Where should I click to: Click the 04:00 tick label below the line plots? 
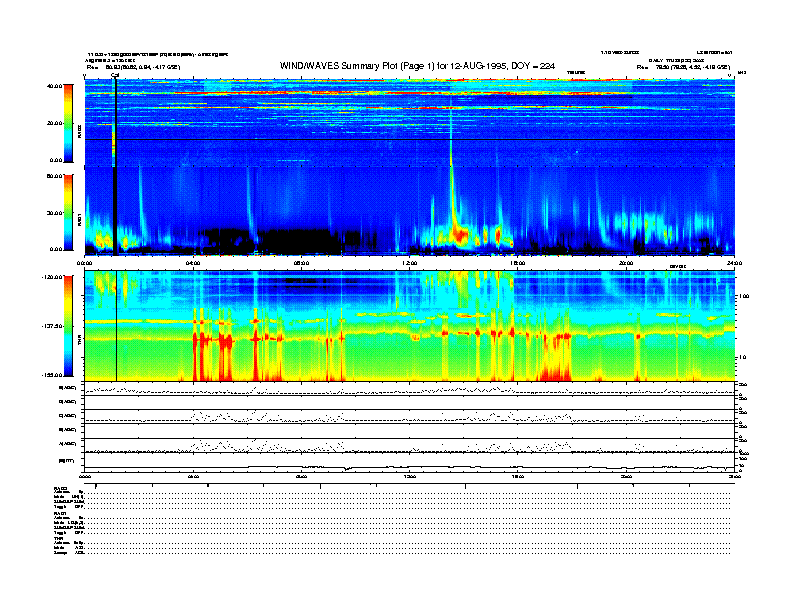tap(193, 476)
